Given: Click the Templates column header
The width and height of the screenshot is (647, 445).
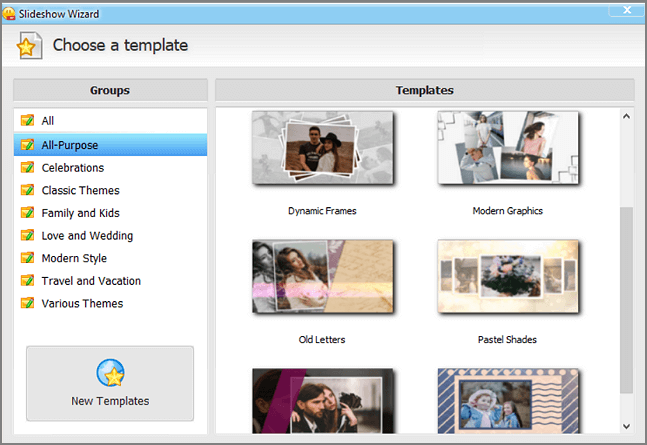Looking at the screenshot, I should point(425,90).
